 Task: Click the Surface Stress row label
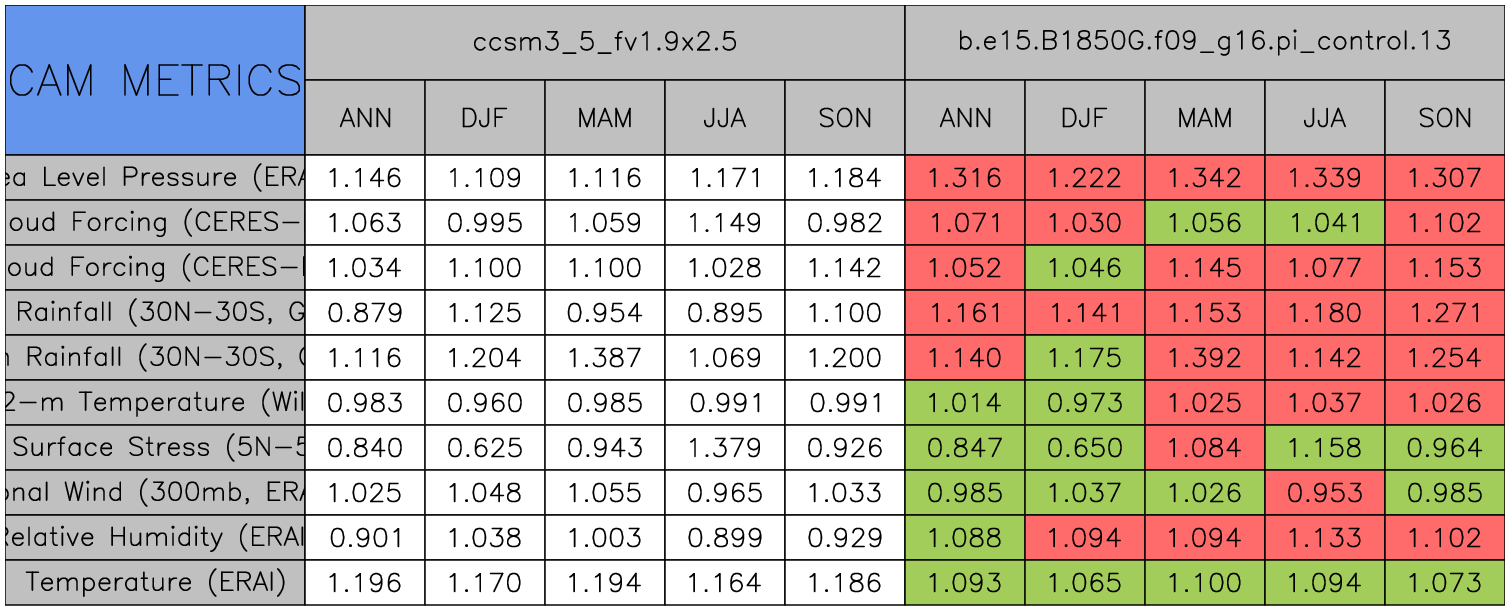(x=154, y=447)
